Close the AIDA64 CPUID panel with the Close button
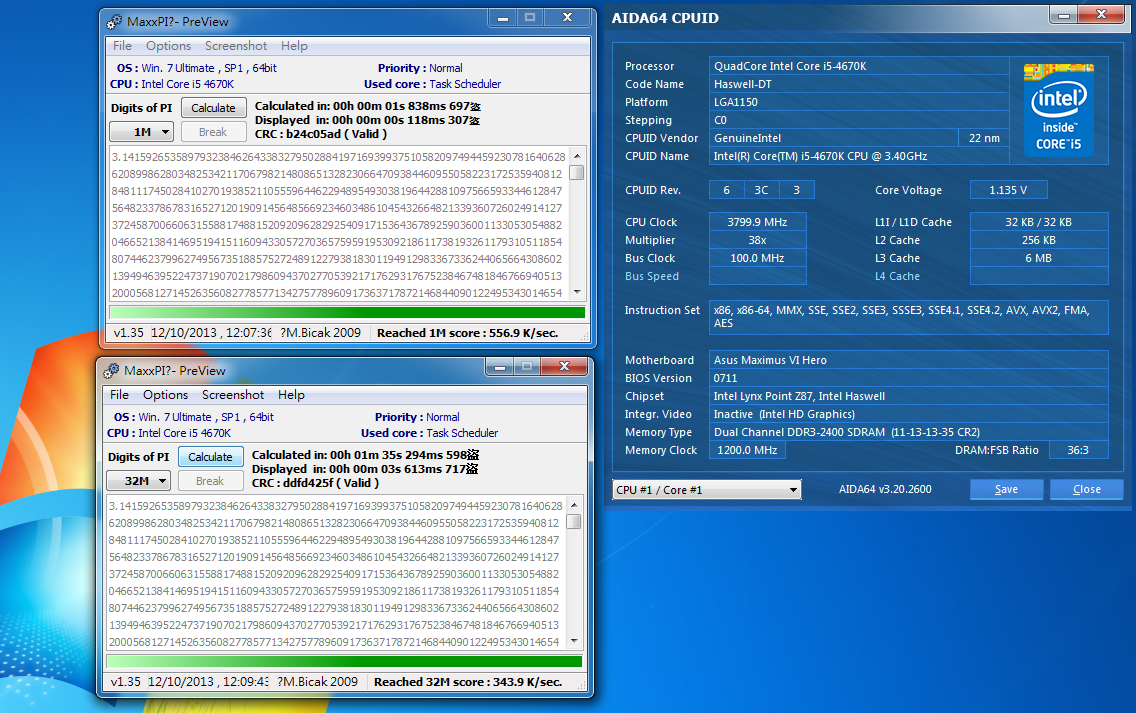This screenshot has width=1136, height=713. pyautogui.click(x=1087, y=490)
